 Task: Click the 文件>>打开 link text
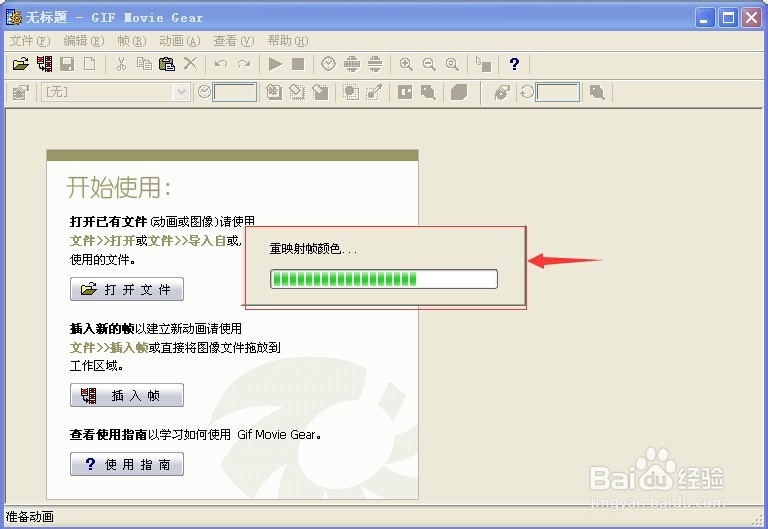tap(102, 241)
